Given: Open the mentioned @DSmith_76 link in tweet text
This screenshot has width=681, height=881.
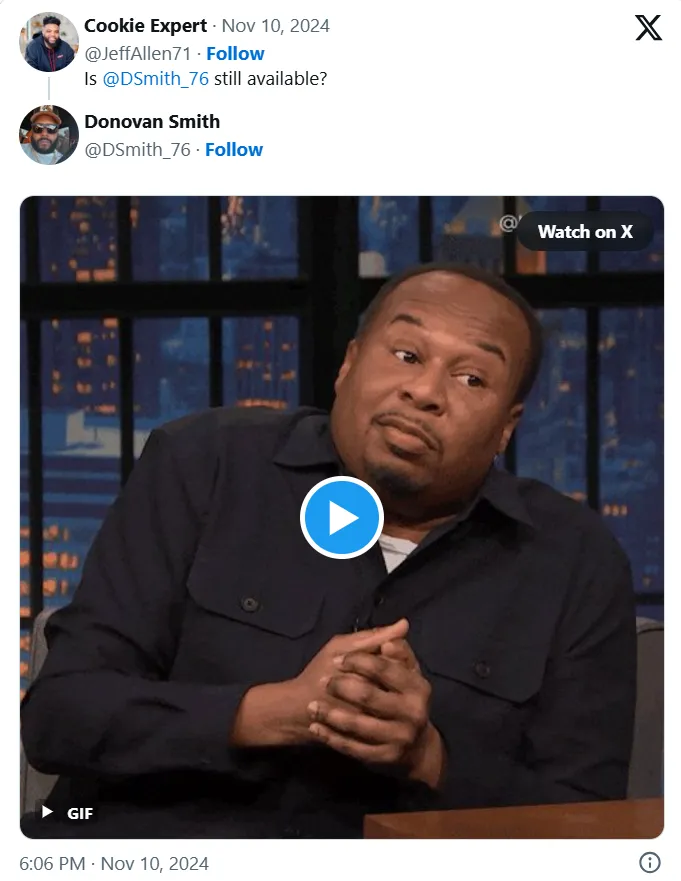Looking at the screenshot, I should coord(156,79).
